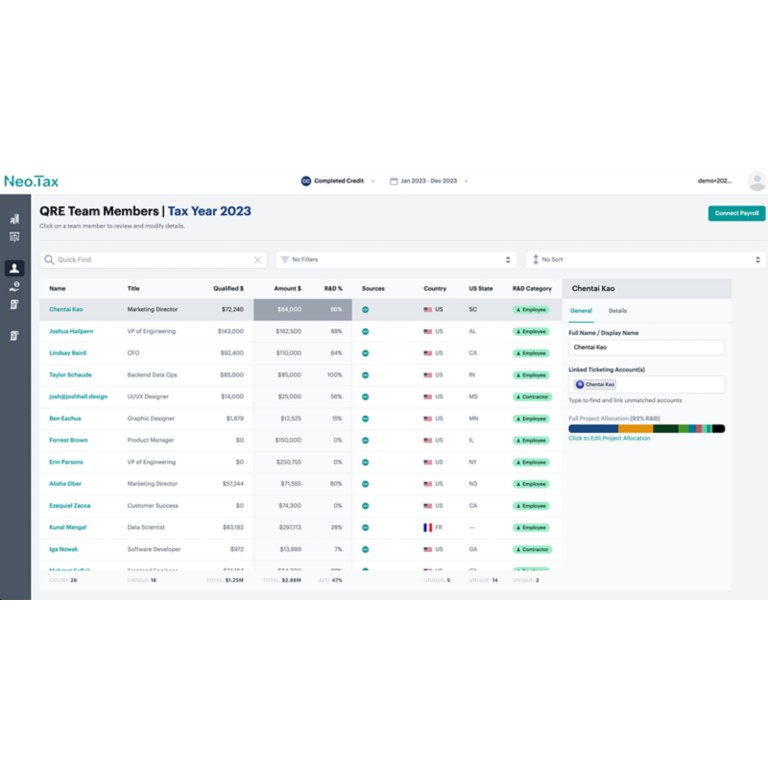Viewport: 768px width, 768px height.
Task: Open the hand-with-coin expenses sidebar icon
Action: click(15, 286)
